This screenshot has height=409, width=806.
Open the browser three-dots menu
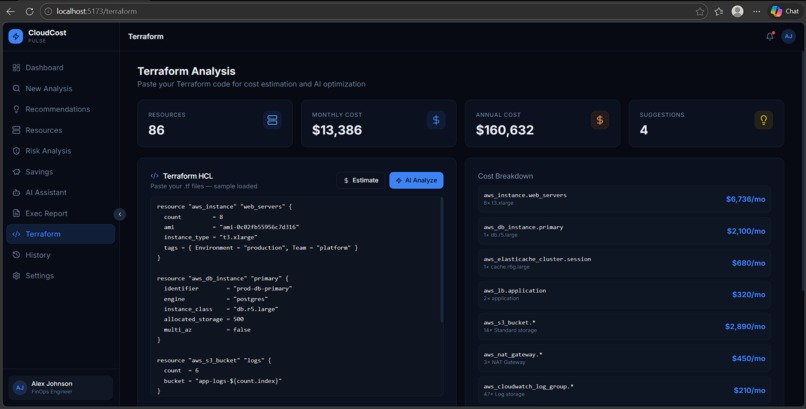(x=756, y=11)
